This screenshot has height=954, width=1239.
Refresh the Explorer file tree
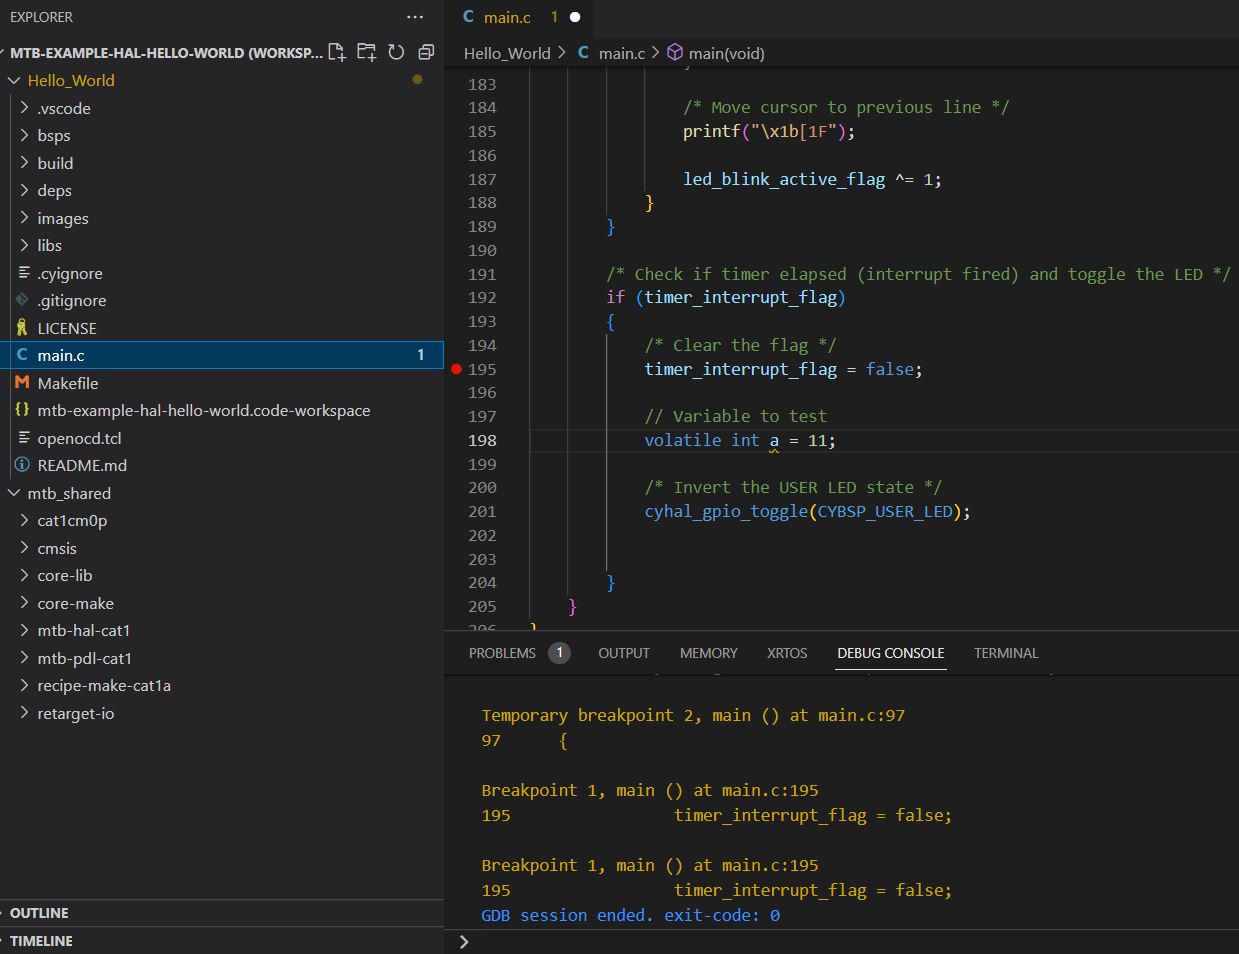(396, 52)
